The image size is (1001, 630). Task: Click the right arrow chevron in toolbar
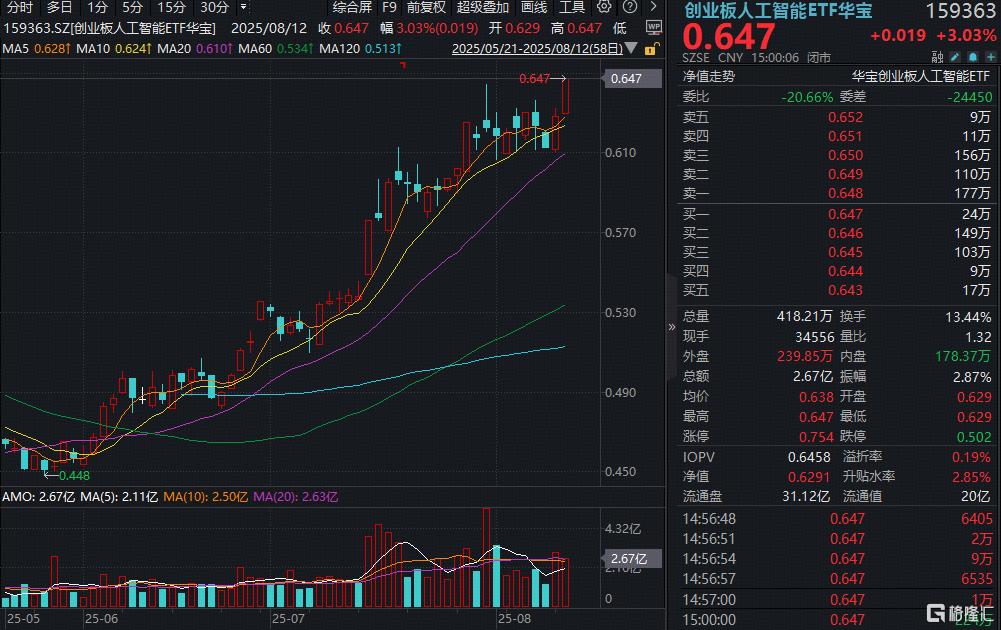[x=653, y=7]
